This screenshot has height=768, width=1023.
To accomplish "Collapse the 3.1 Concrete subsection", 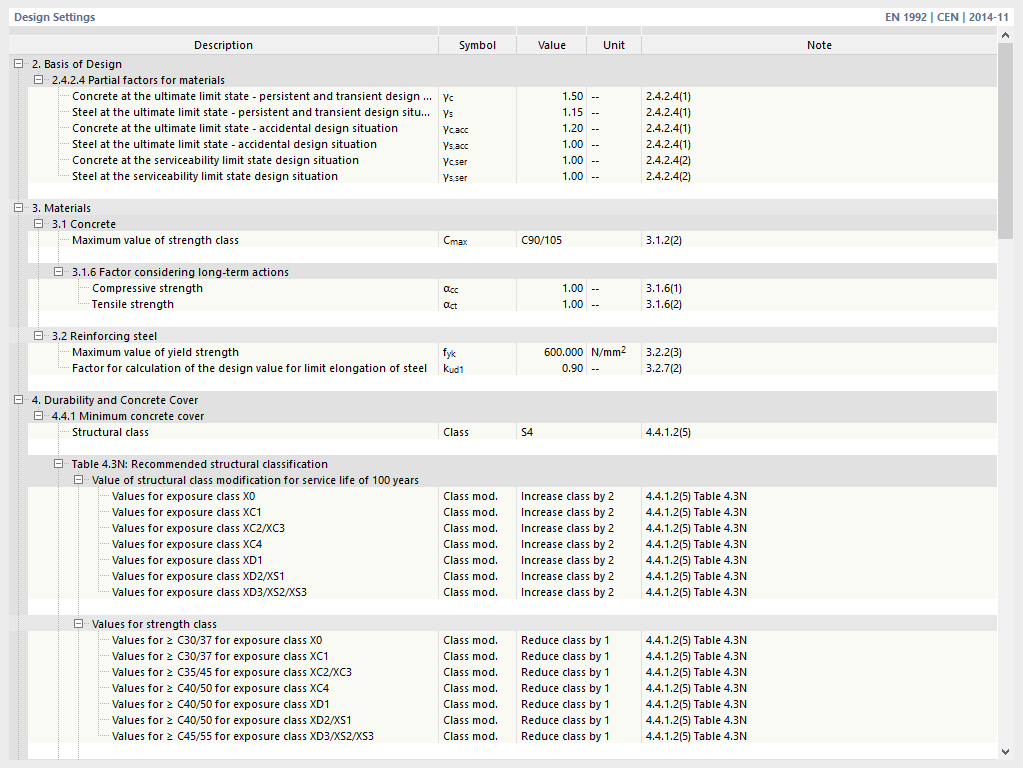I will (39, 224).
